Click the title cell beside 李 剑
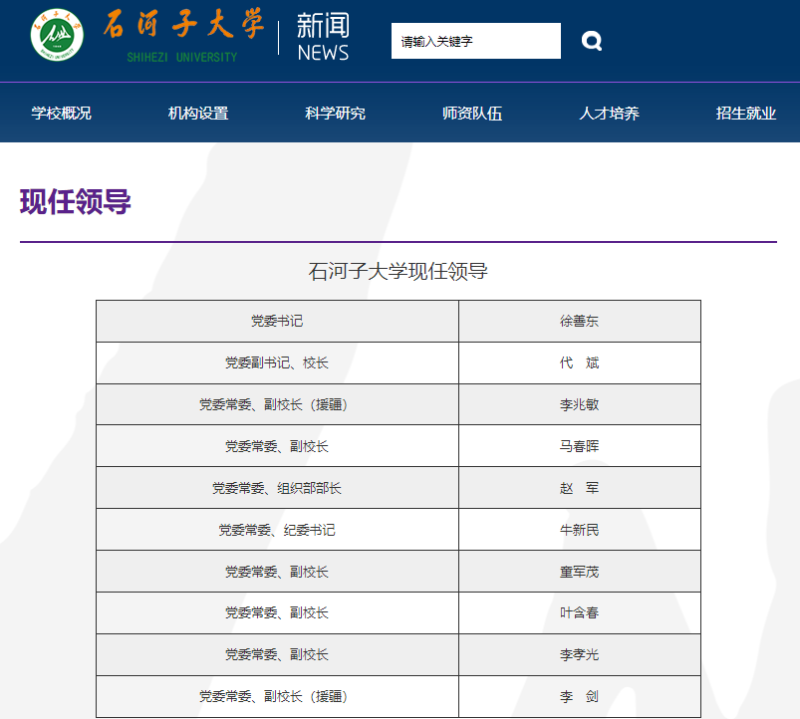This screenshot has height=719, width=800. tap(277, 696)
